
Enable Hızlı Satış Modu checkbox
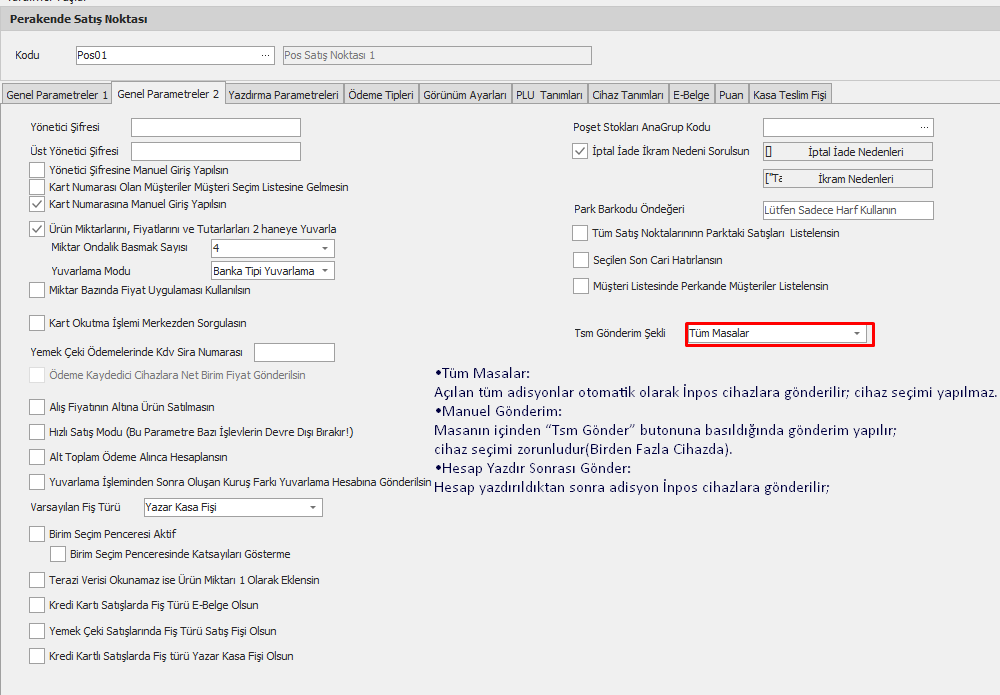(x=38, y=432)
